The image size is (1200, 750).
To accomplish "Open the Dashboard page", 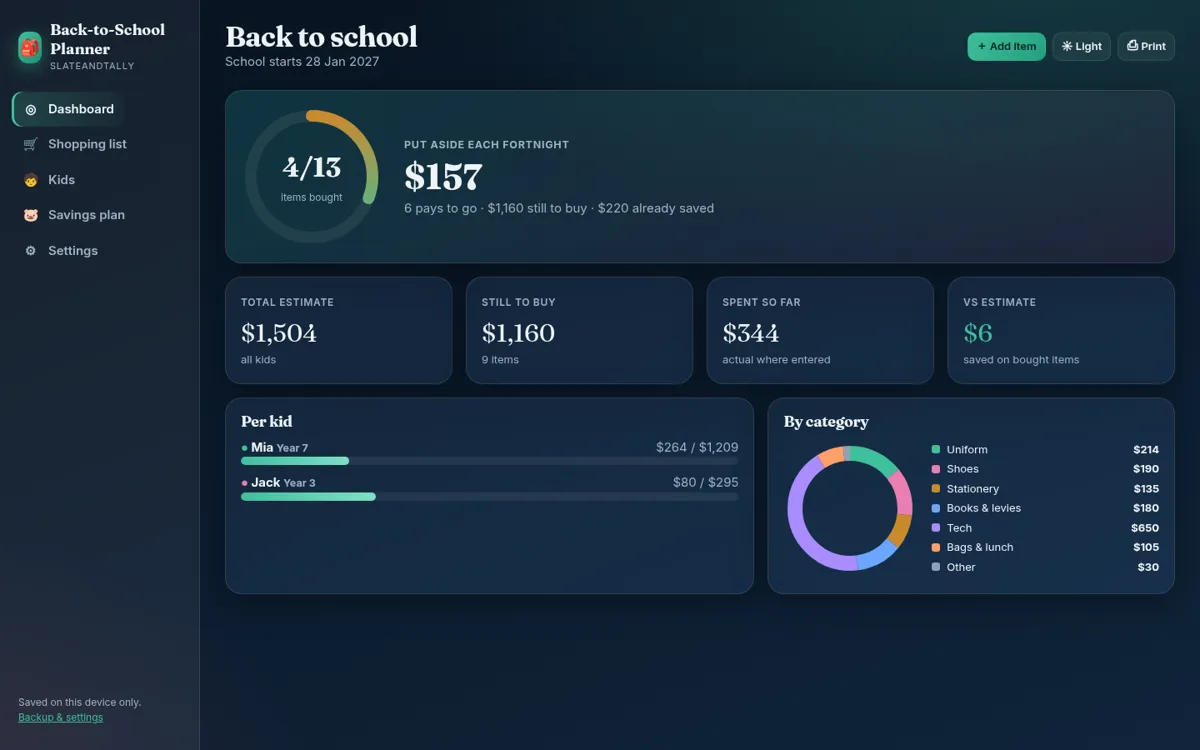I will tap(69, 109).
